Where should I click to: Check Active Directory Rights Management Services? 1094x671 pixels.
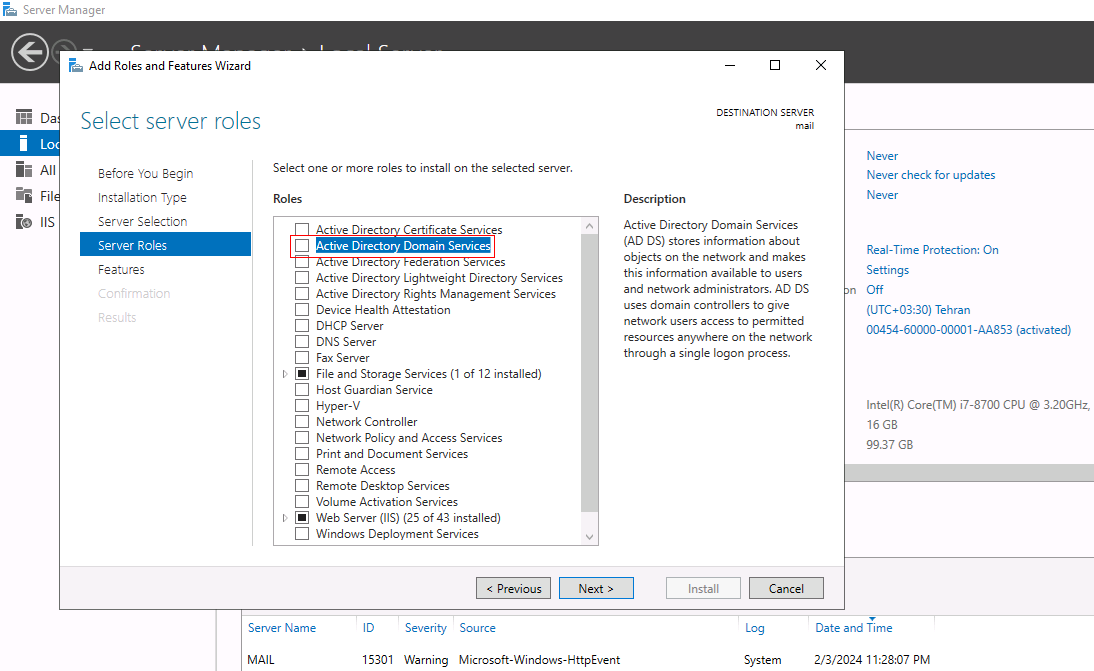click(302, 294)
